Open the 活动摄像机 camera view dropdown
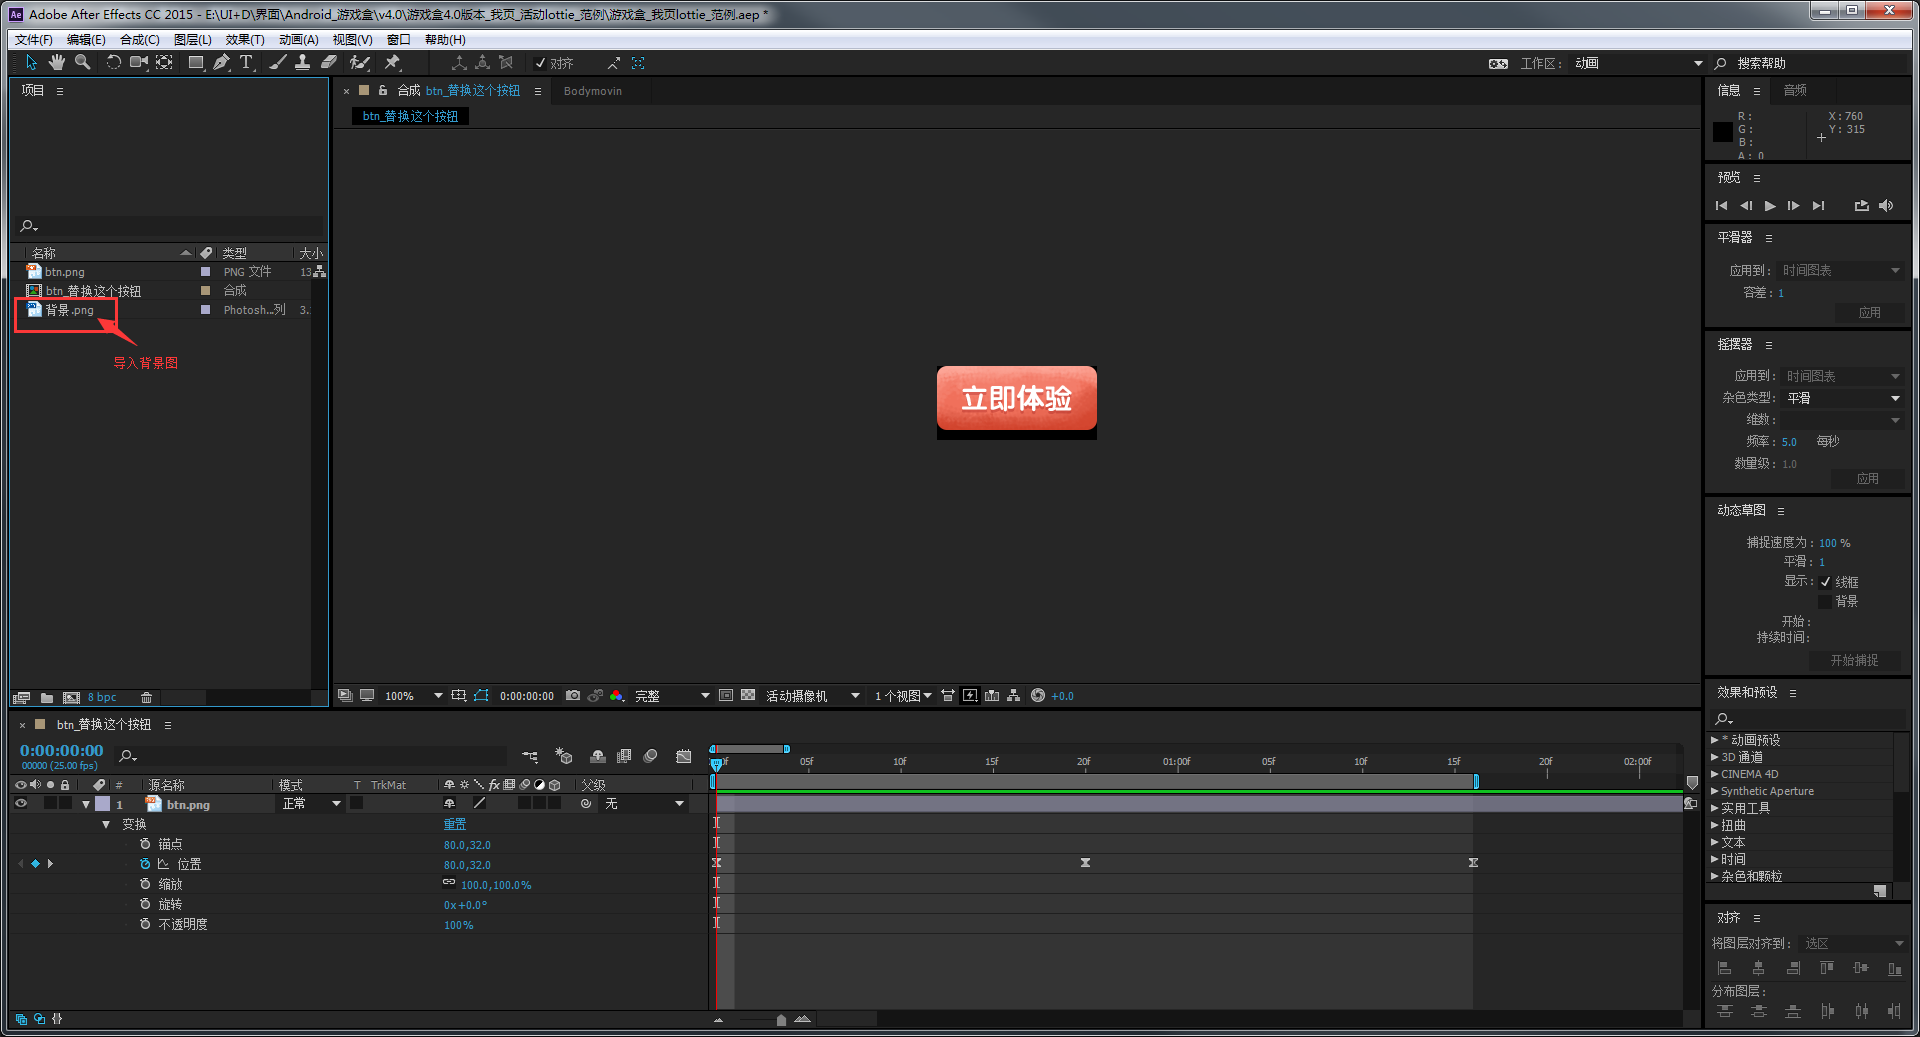1920x1037 pixels. point(813,696)
